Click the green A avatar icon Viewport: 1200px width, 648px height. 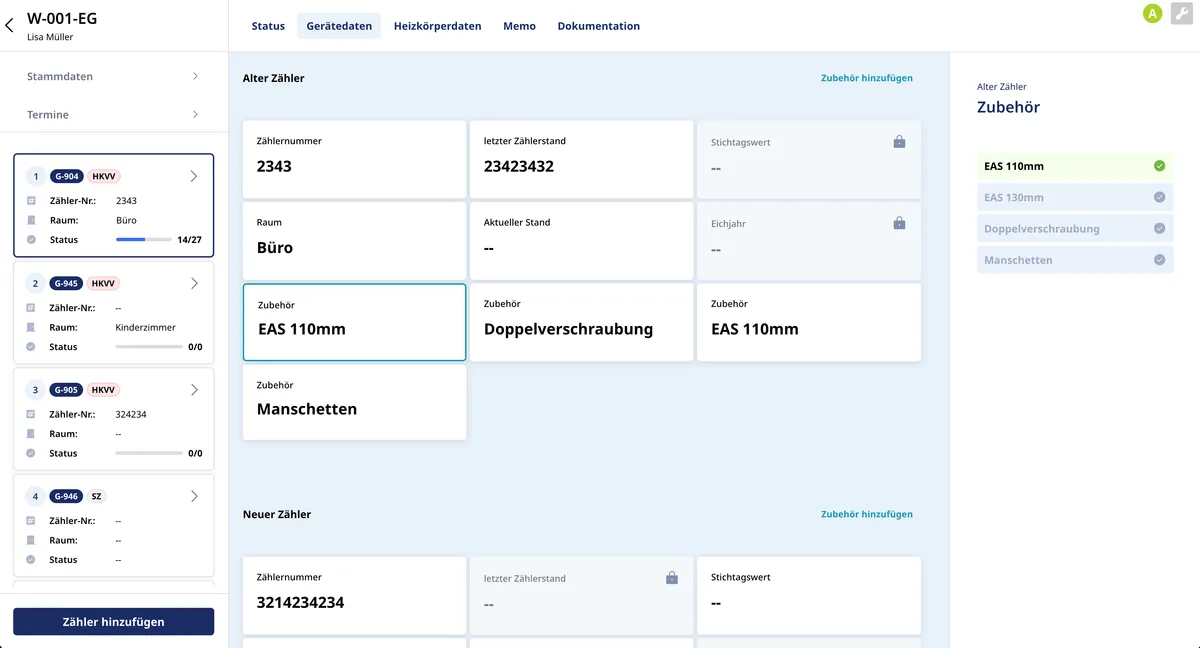pyautogui.click(x=1152, y=13)
